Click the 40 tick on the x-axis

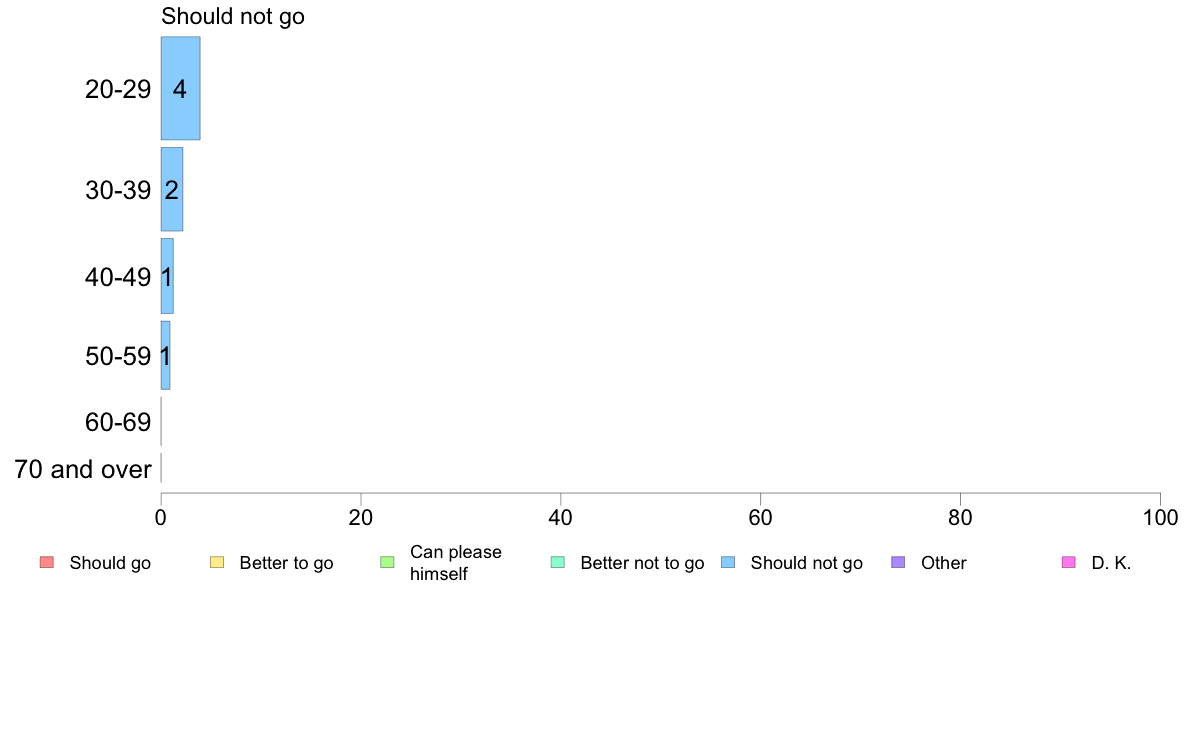pyautogui.click(x=561, y=518)
